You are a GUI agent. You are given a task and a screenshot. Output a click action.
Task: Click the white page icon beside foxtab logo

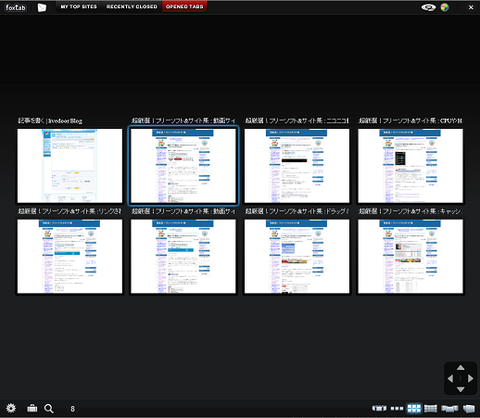pos(42,7)
